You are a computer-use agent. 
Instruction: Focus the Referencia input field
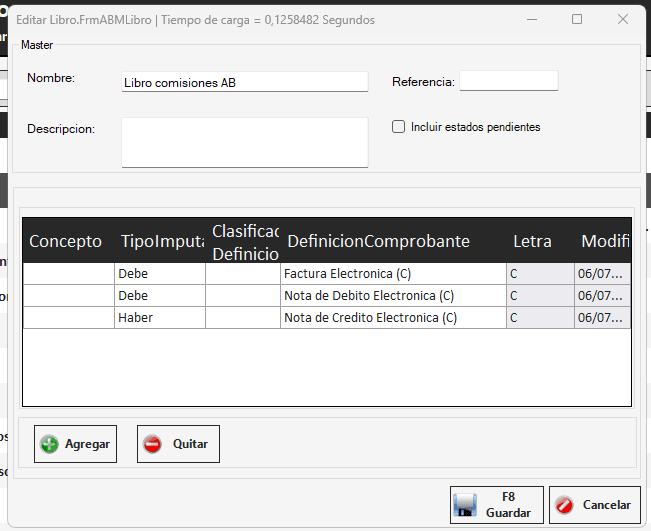click(x=508, y=81)
